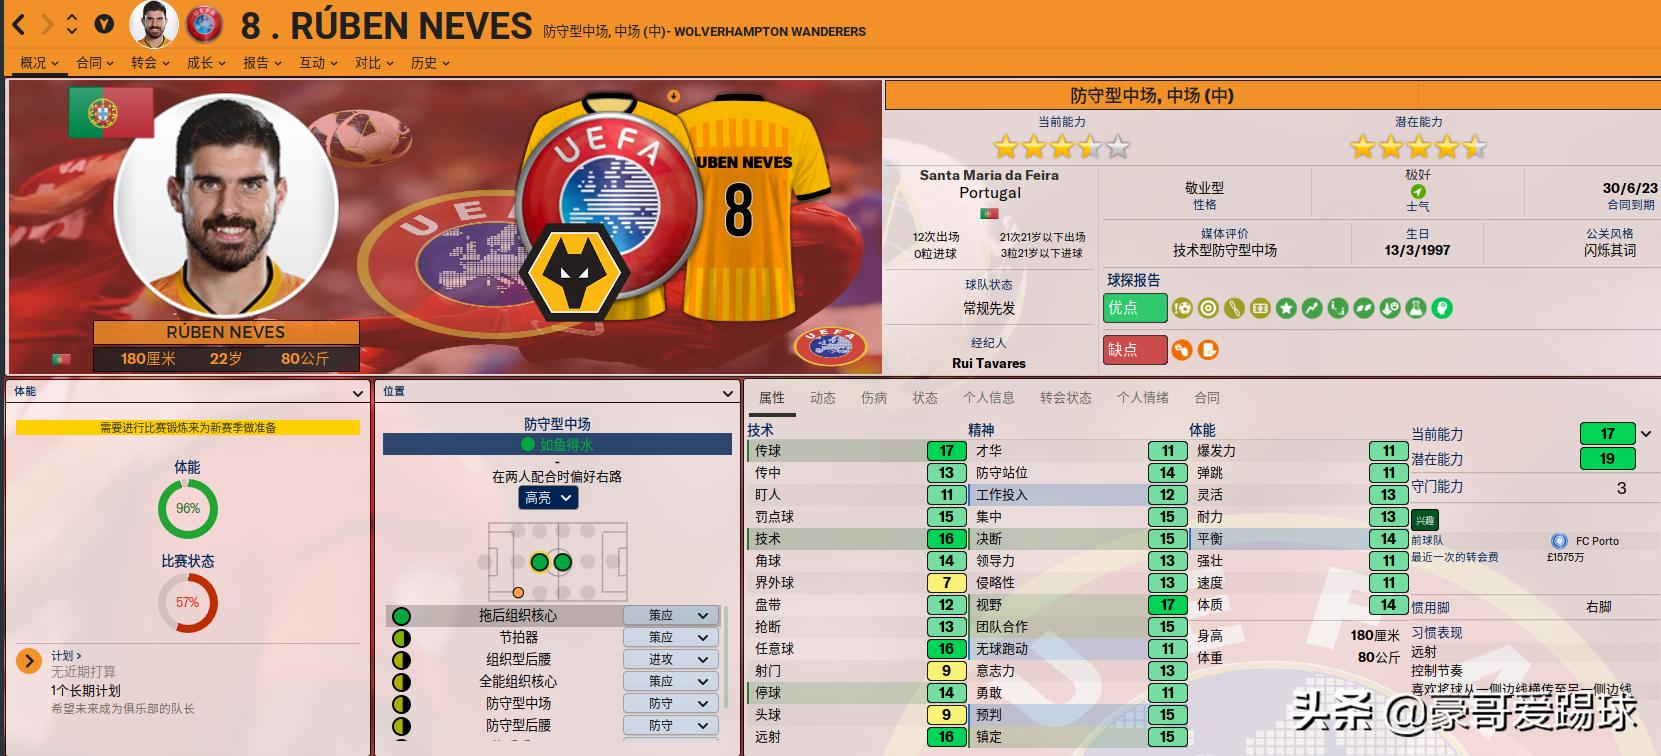Click the red 缺点 button

(1135, 350)
